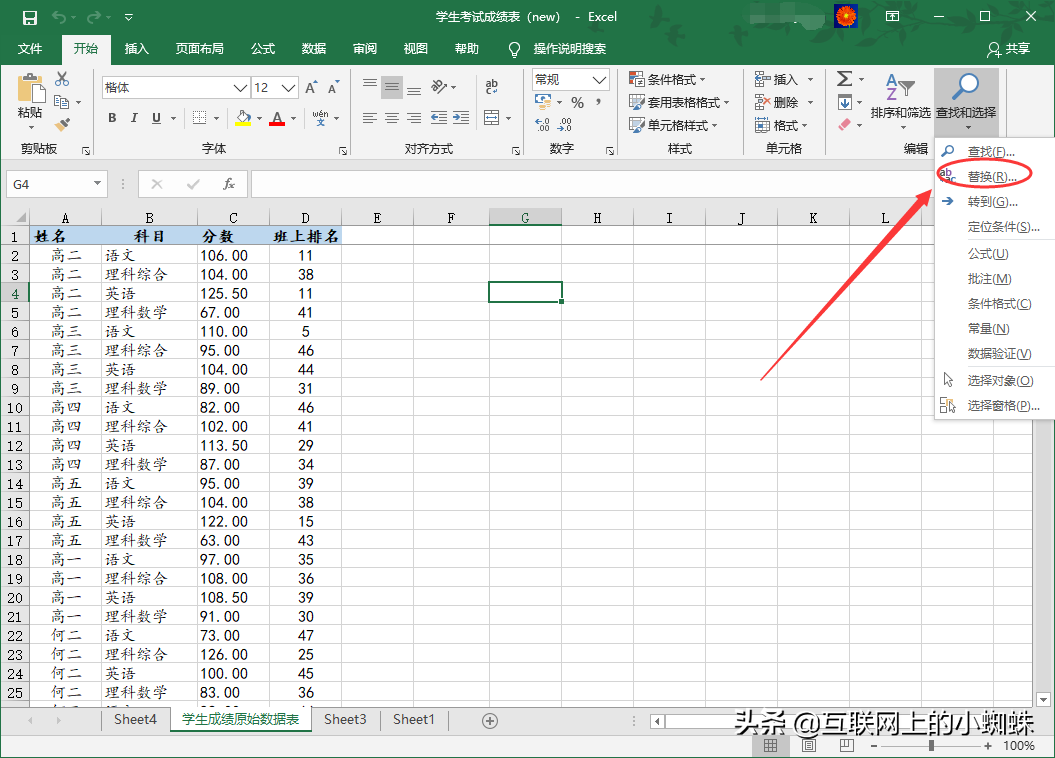Click the percent style icon
Screen dimensions: 1055x758
click(577, 103)
